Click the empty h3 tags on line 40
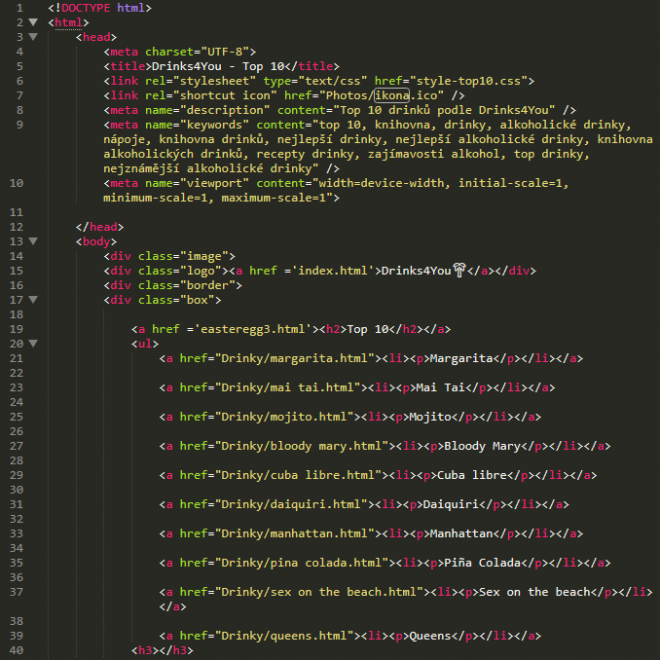This screenshot has height=660, width=660. pyautogui.click(x=162, y=650)
